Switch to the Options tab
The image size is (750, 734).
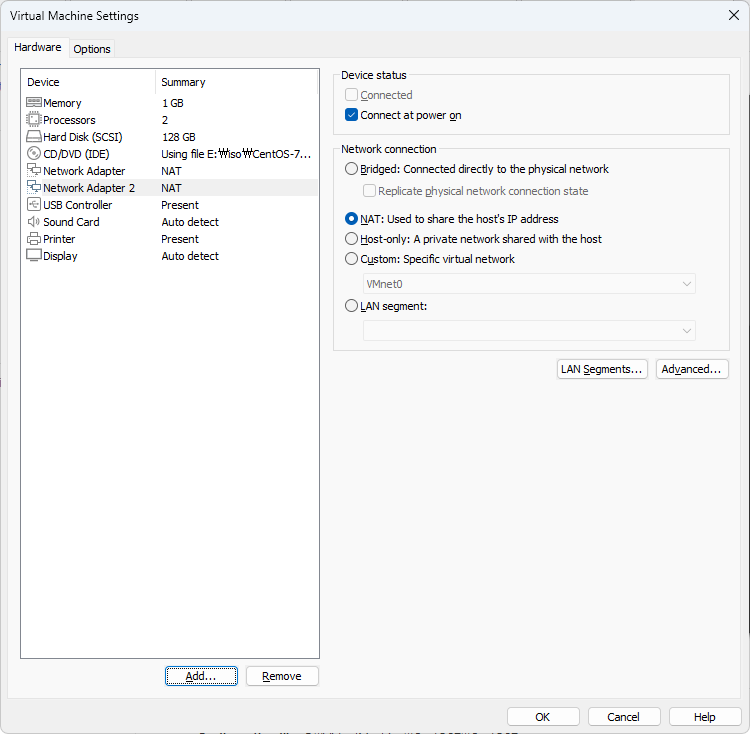pyautogui.click(x=92, y=49)
